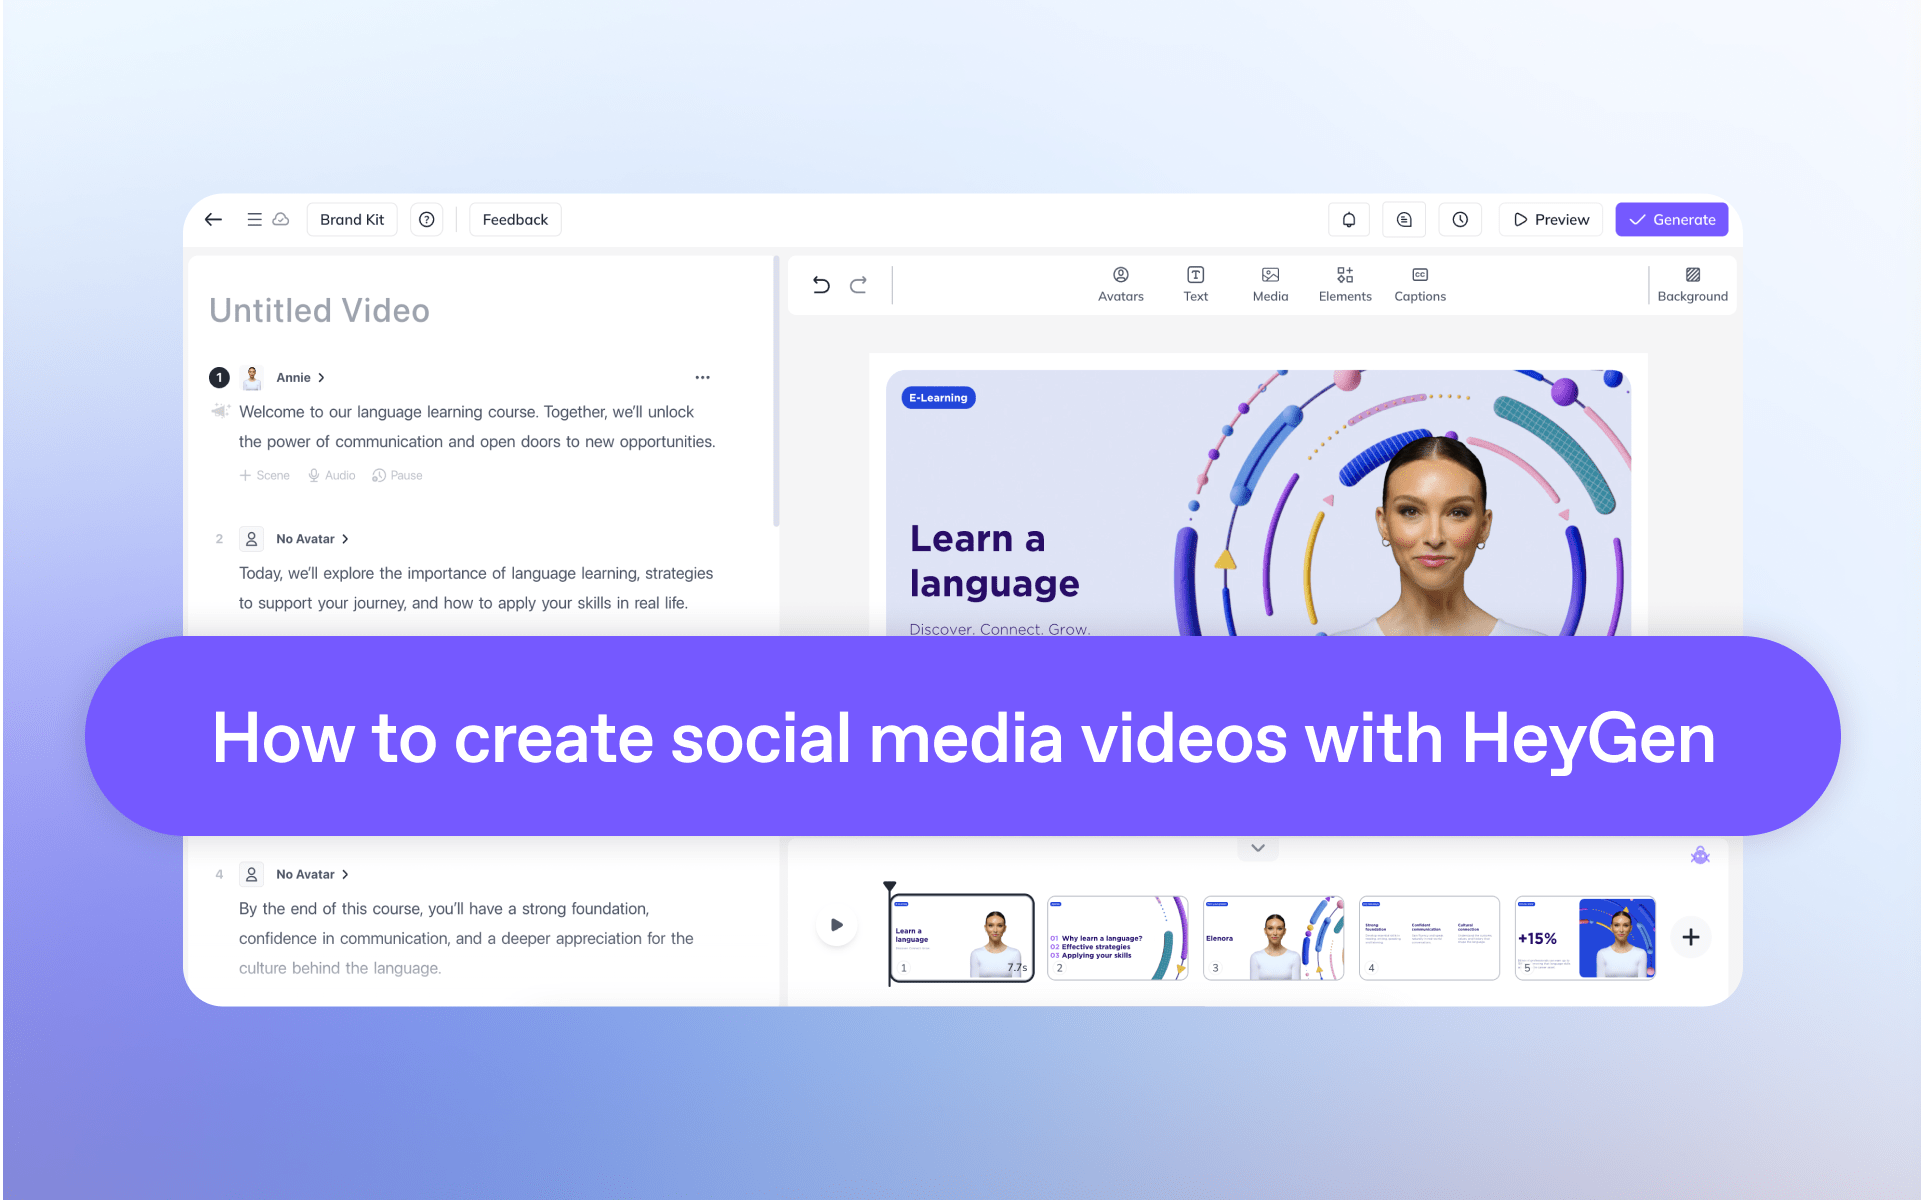Open the Media tool
1921x1200 pixels.
[x=1270, y=284]
